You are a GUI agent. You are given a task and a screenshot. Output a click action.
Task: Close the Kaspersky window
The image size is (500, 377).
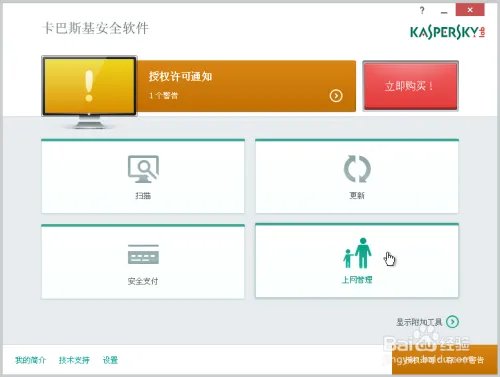(x=470, y=10)
